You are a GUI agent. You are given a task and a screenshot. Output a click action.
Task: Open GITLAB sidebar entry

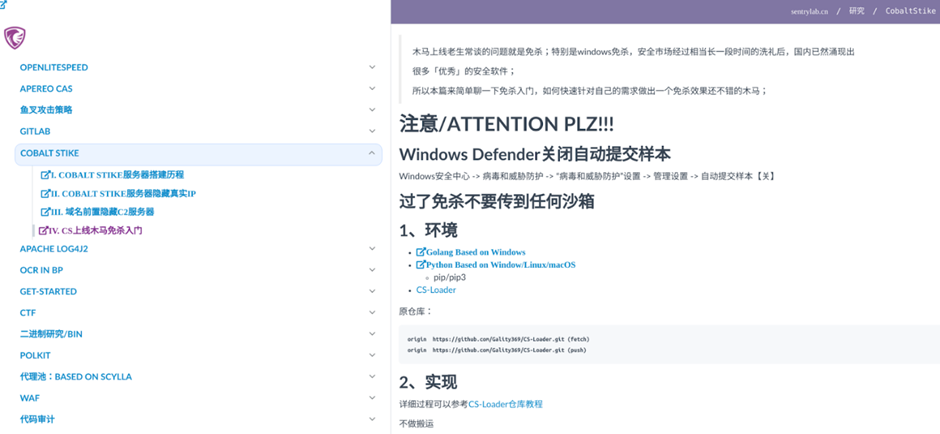pos(35,131)
